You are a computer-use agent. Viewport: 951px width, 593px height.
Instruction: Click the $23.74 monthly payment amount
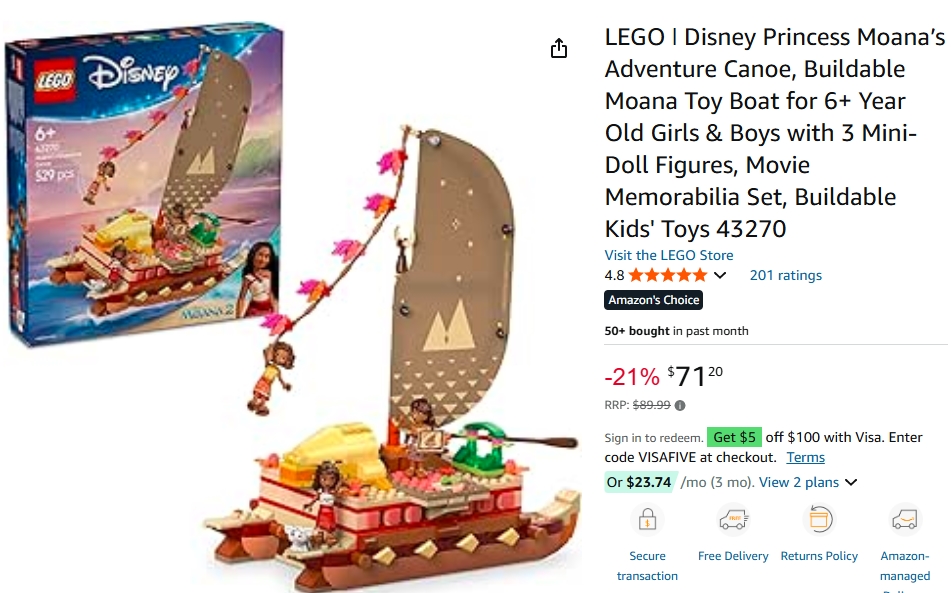coord(649,482)
